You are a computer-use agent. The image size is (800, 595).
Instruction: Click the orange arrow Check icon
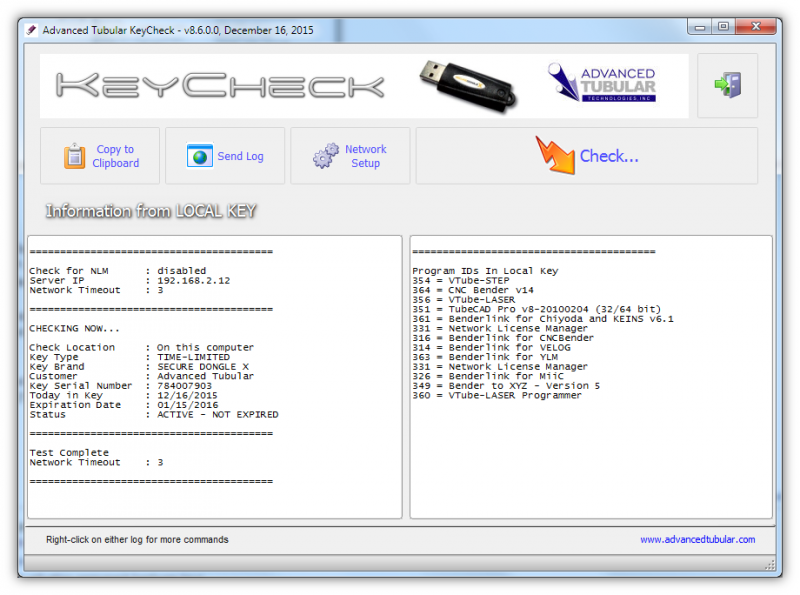[555, 155]
